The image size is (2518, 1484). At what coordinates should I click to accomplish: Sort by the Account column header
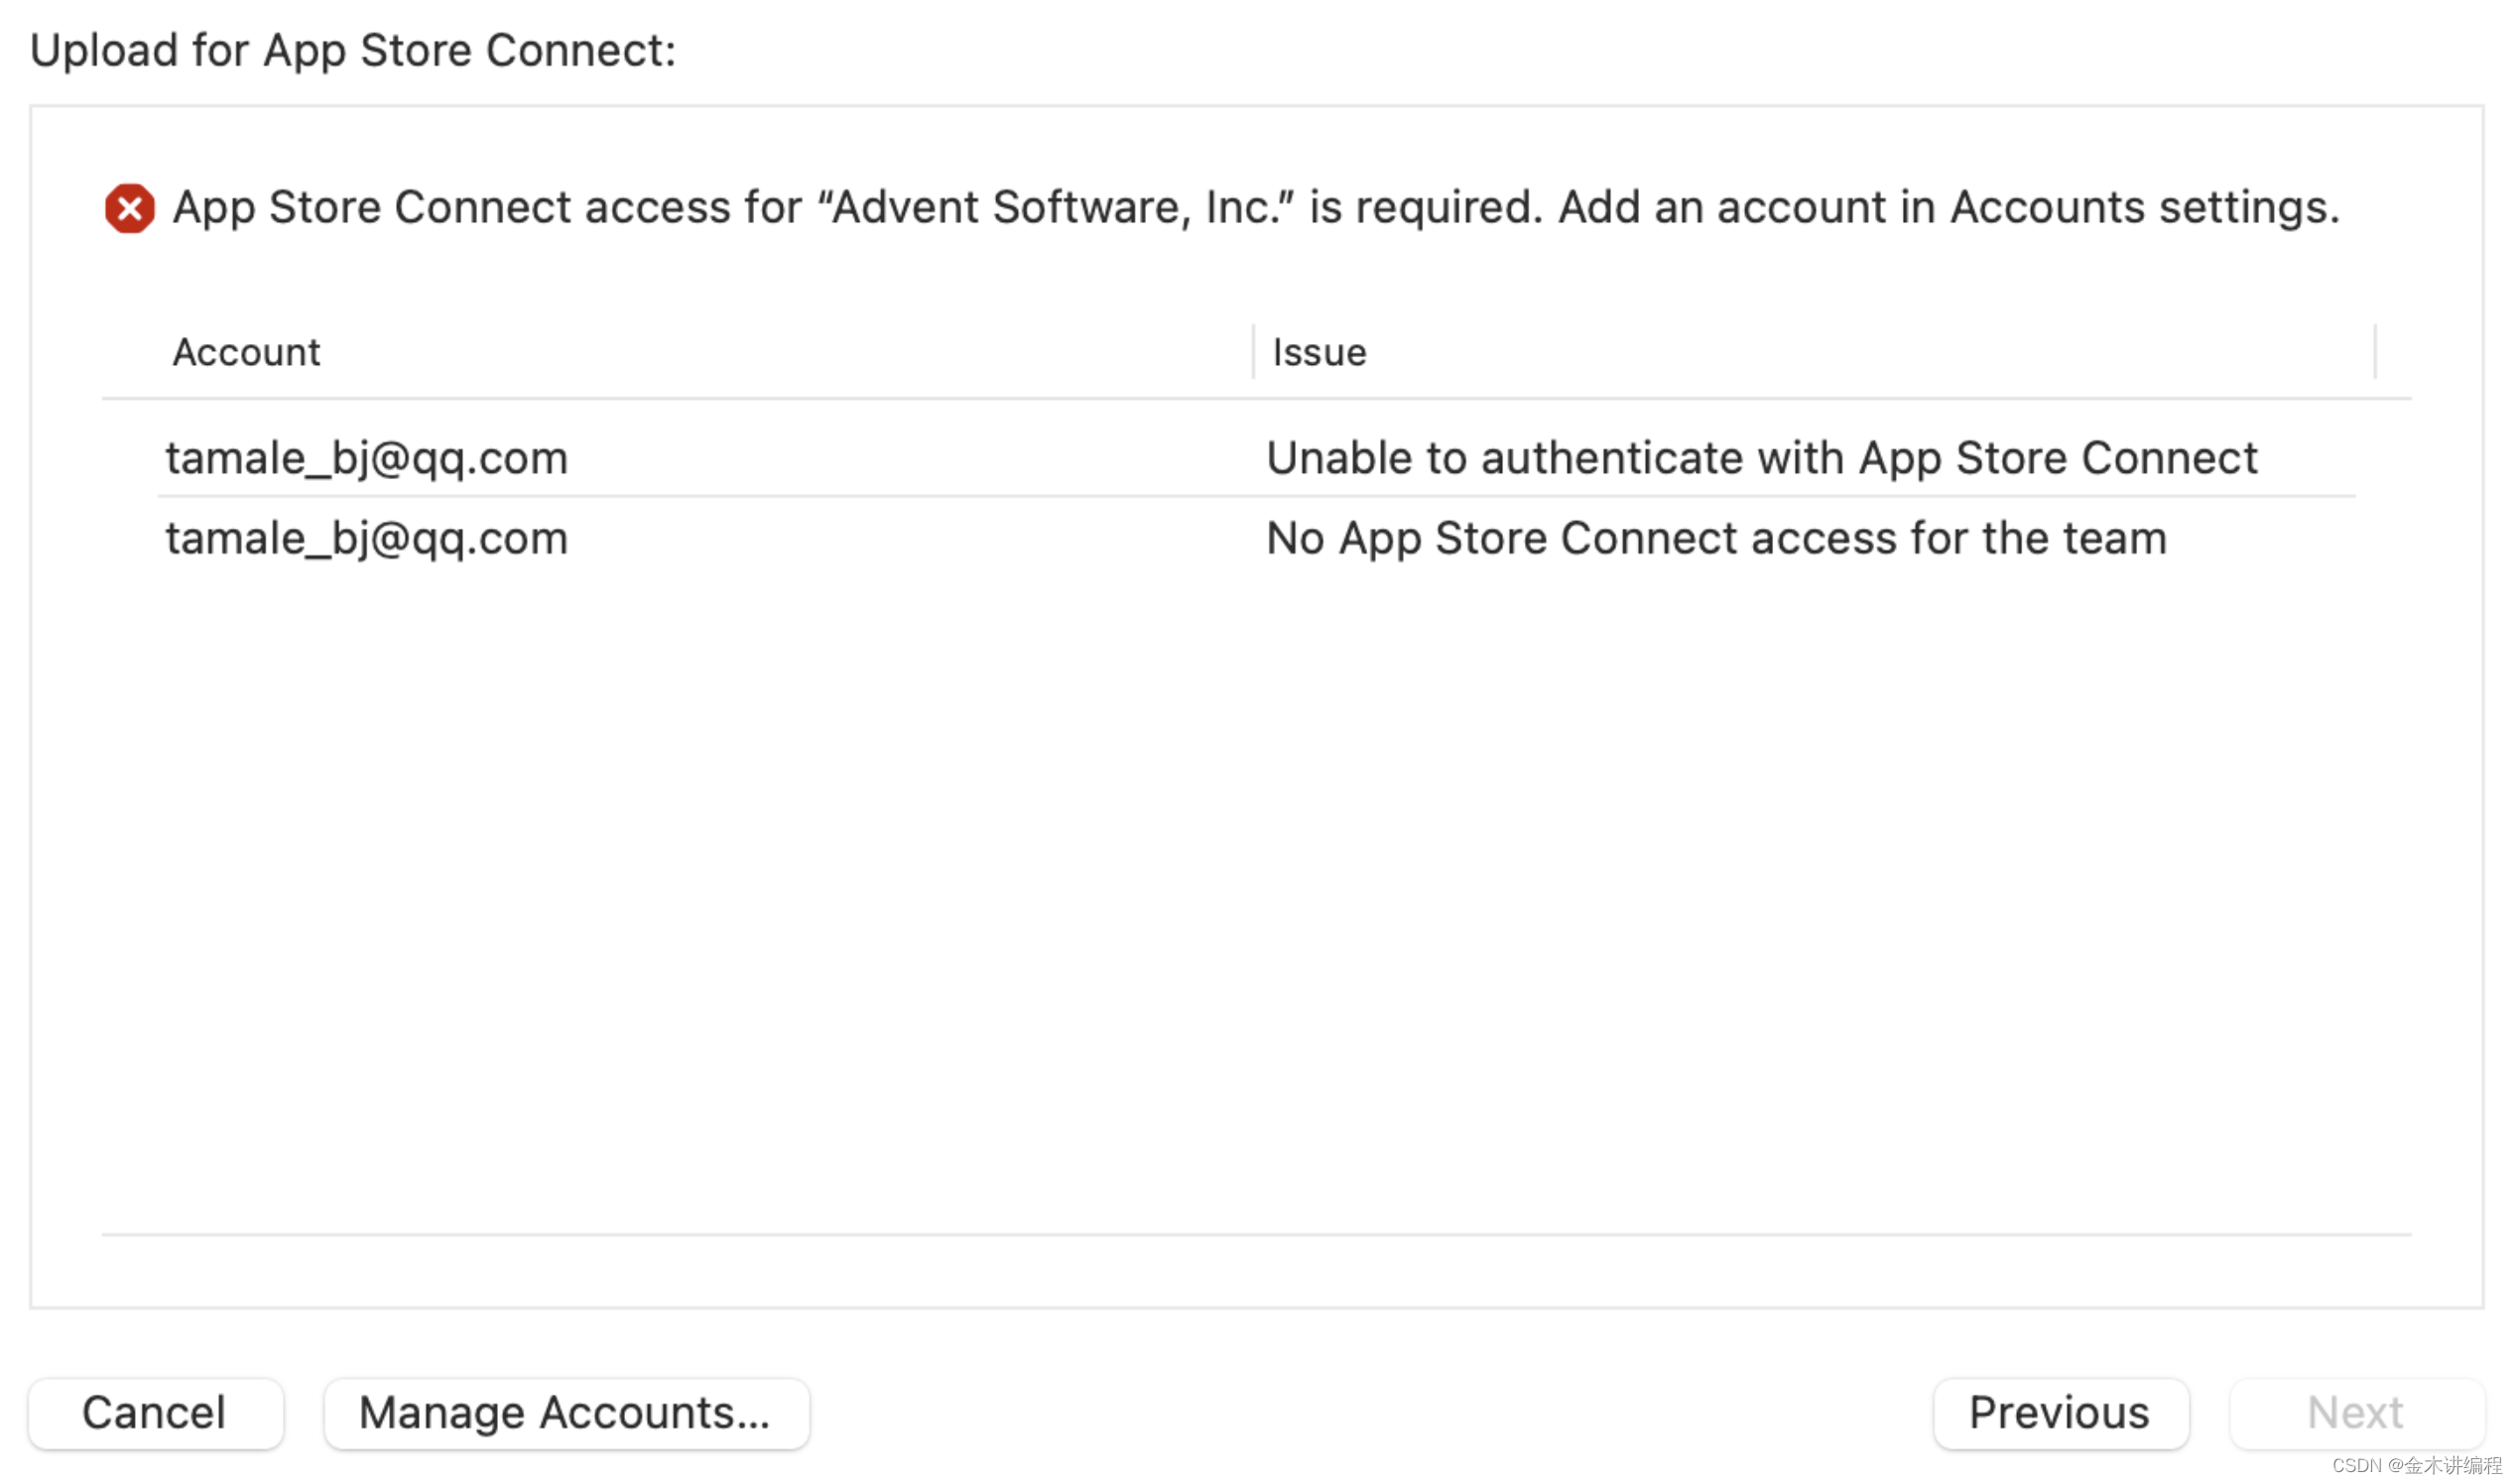point(246,352)
